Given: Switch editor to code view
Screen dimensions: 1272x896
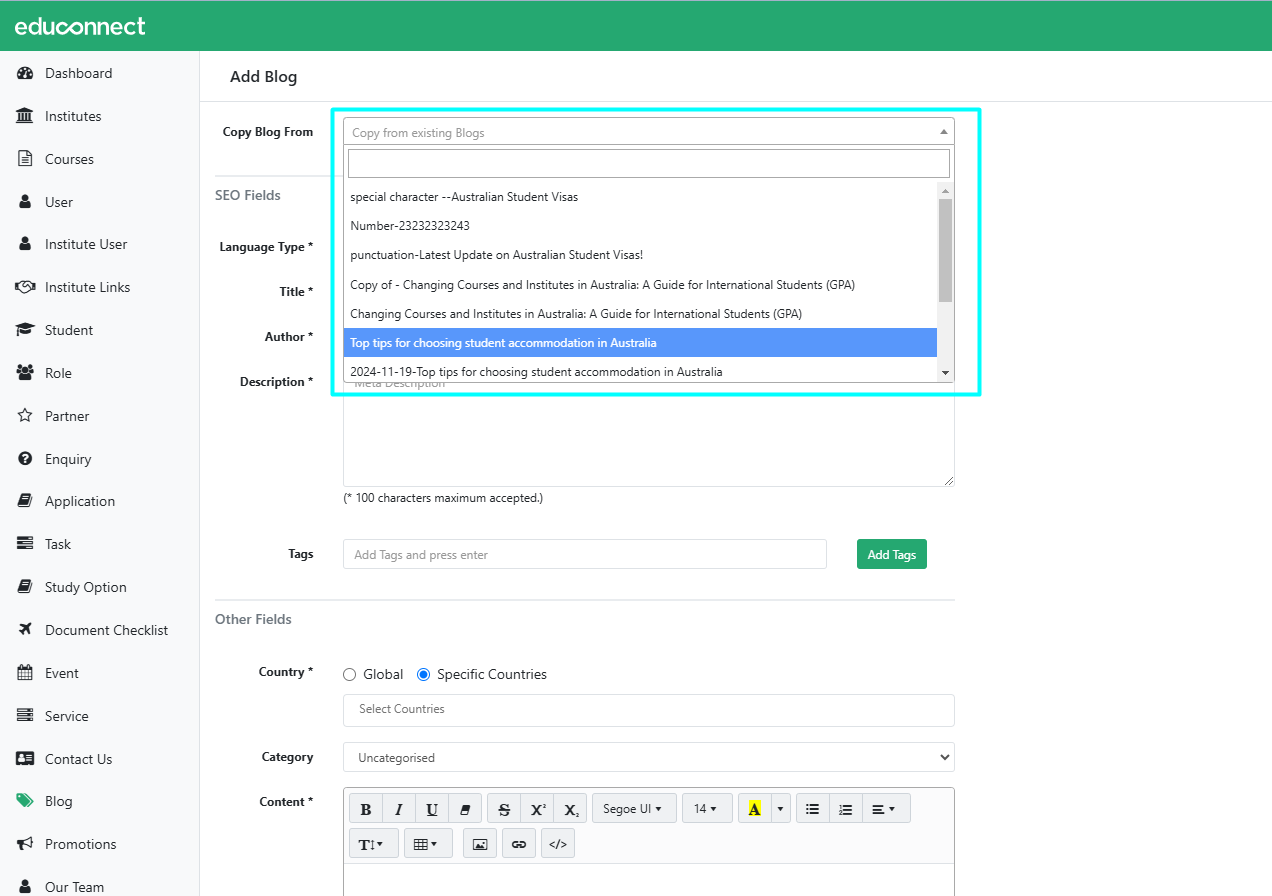Looking at the screenshot, I should tap(558, 844).
